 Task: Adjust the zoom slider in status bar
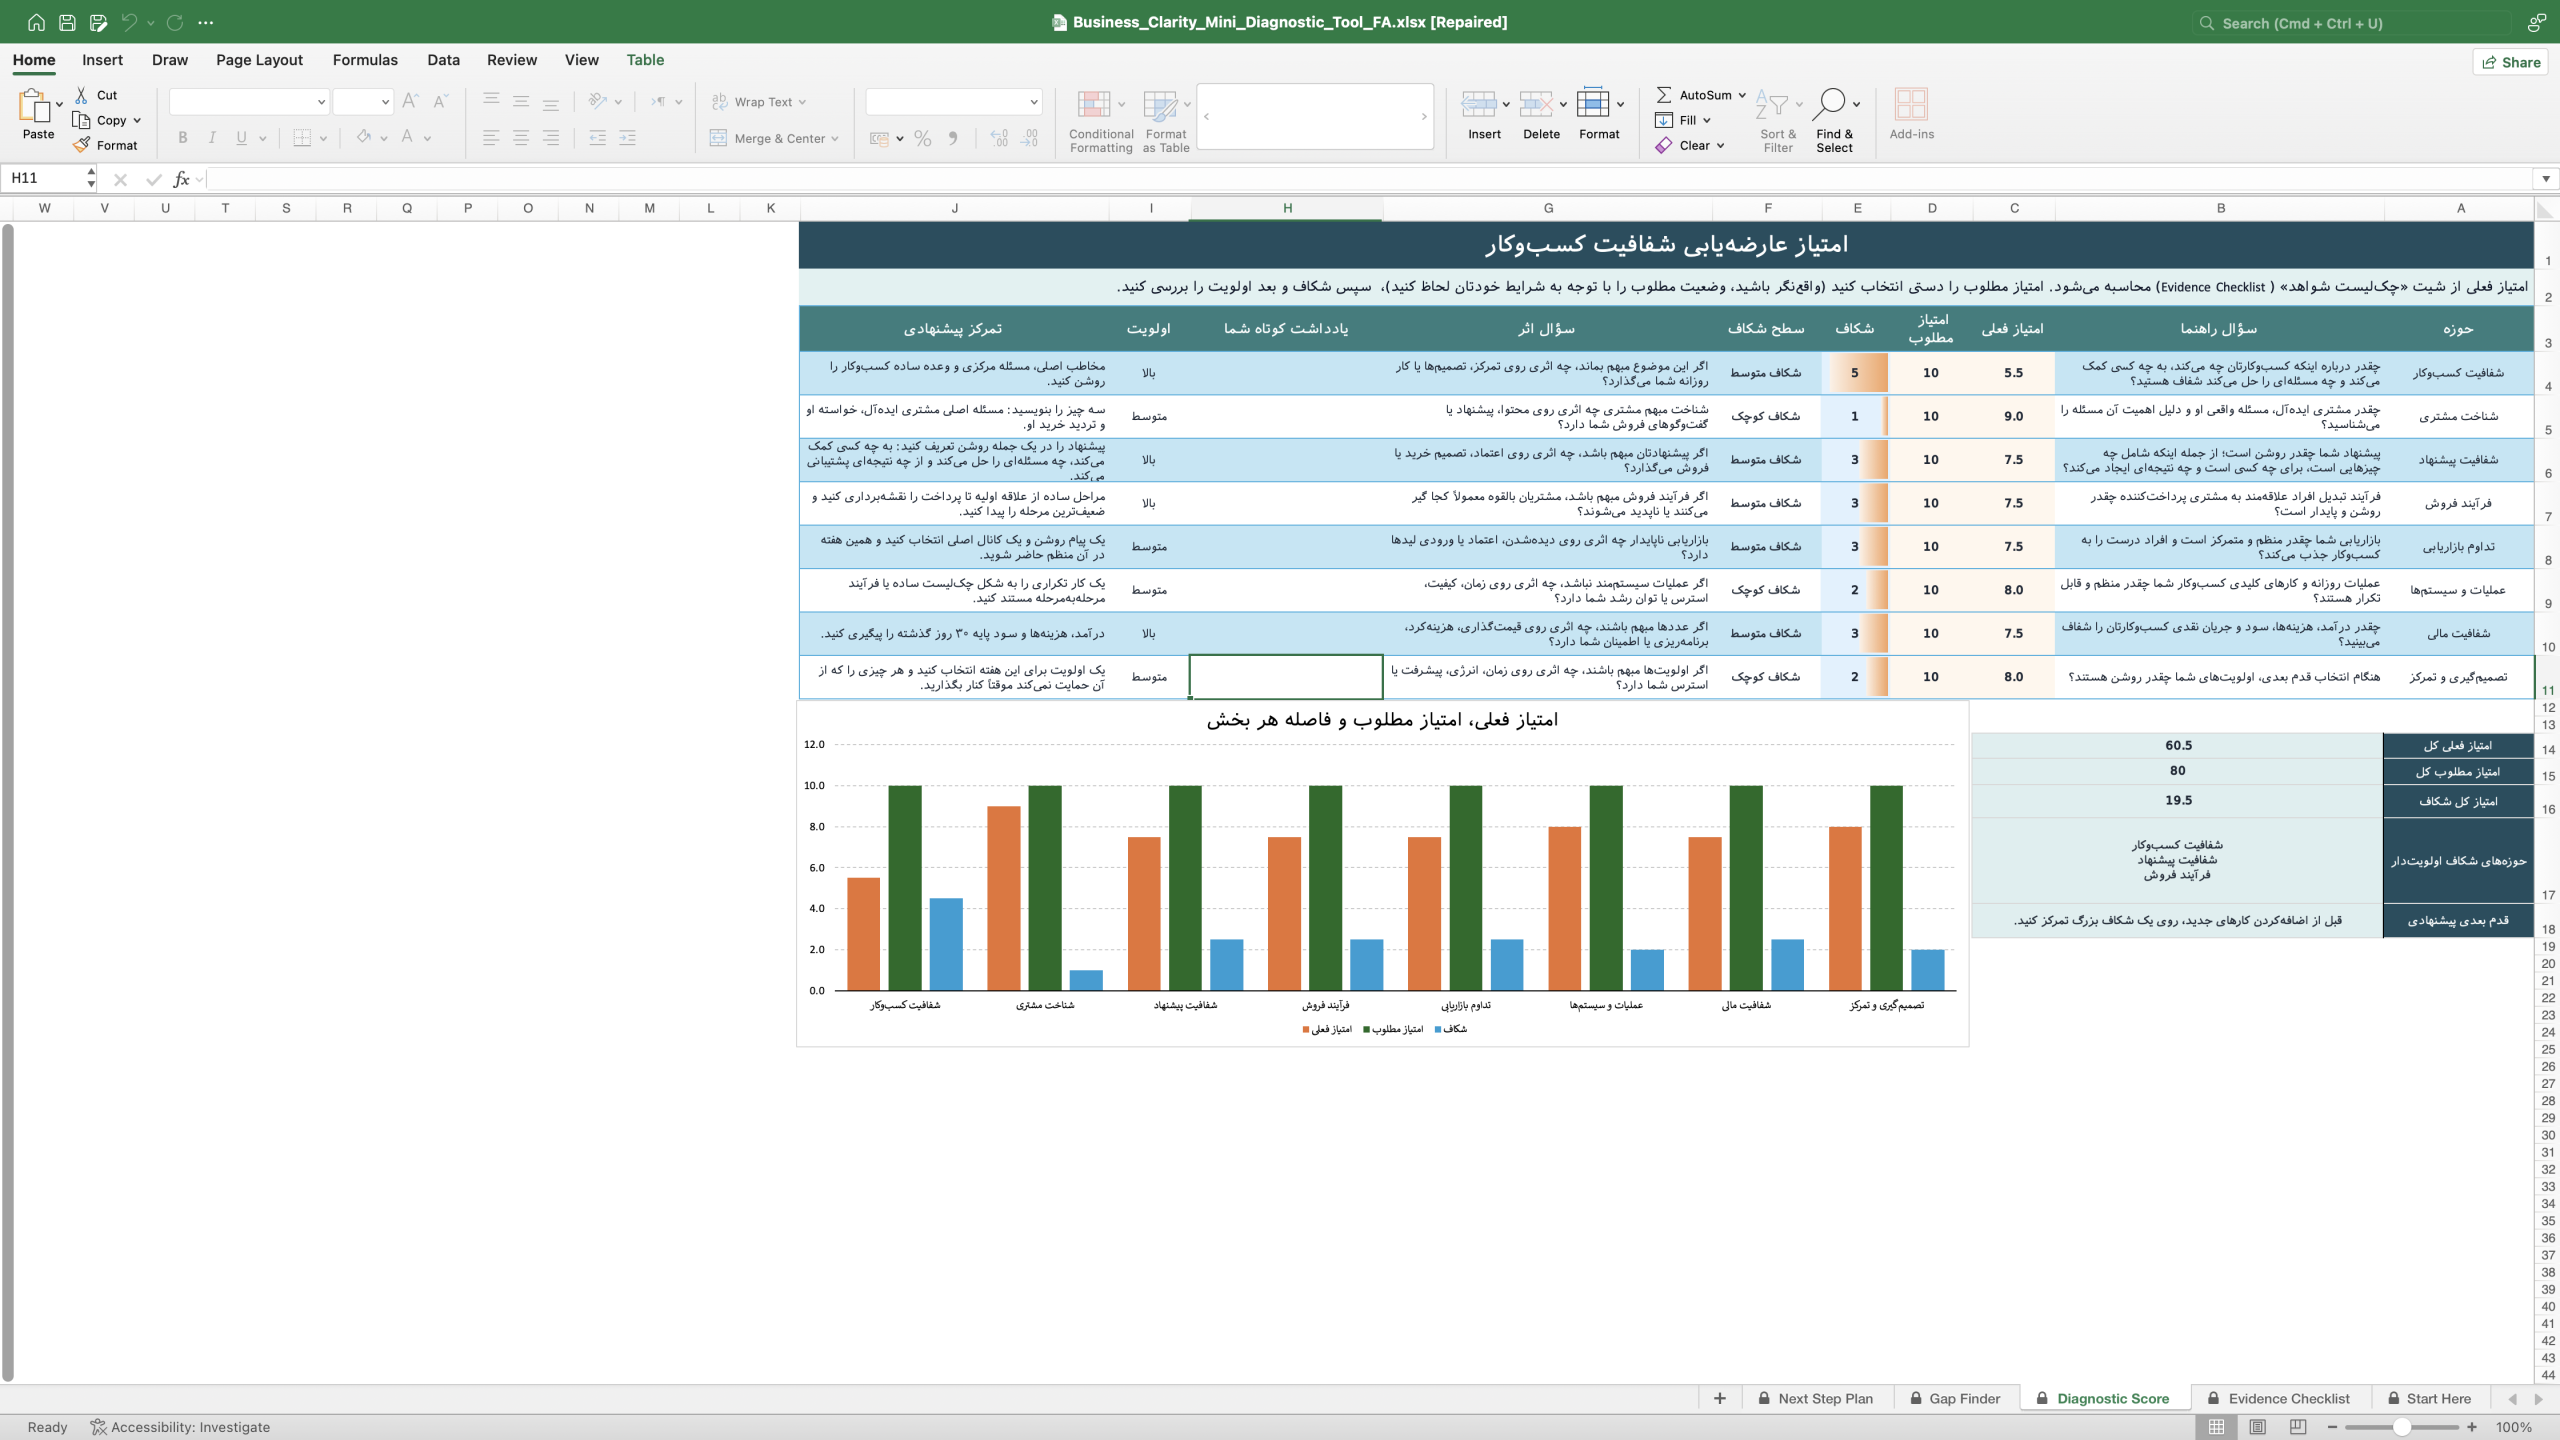(x=2402, y=1427)
